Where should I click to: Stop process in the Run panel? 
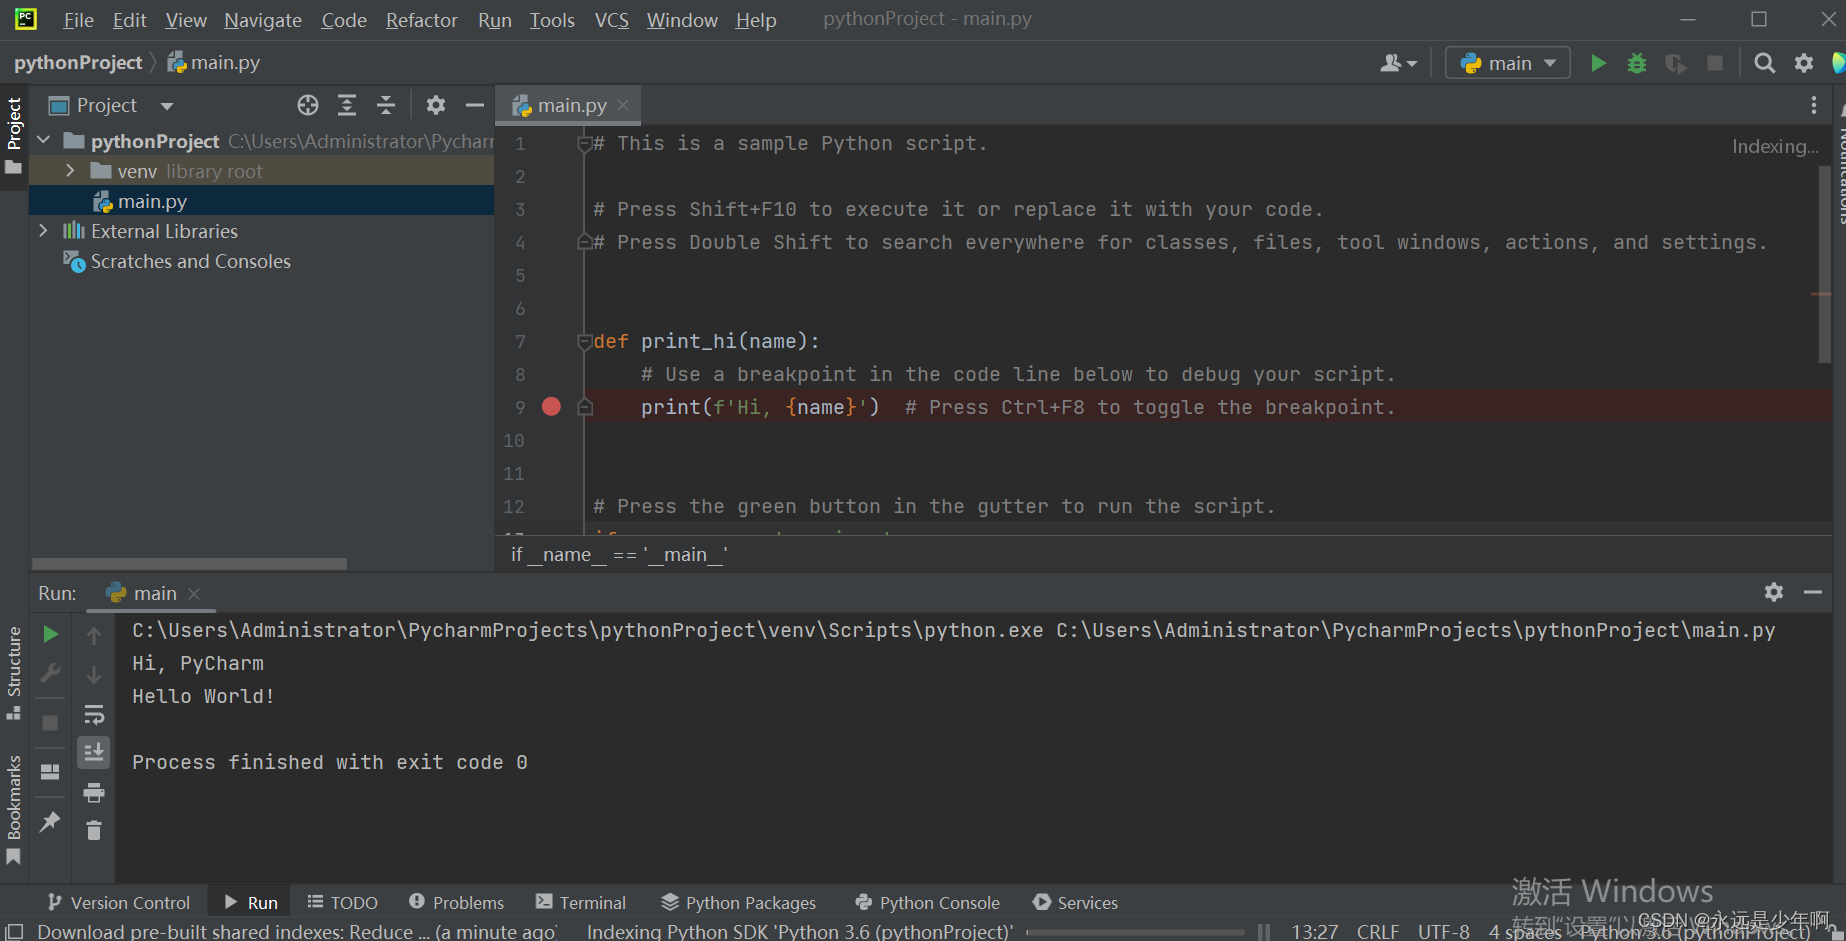point(50,722)
